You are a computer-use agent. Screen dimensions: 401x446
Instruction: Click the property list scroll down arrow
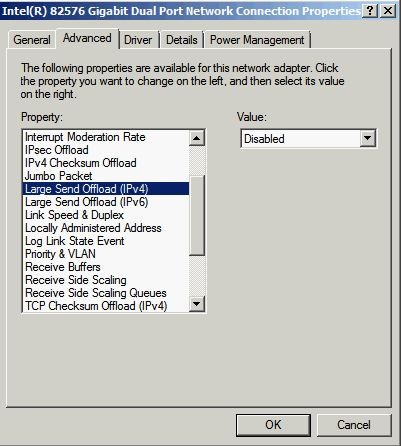click(197, 304)
